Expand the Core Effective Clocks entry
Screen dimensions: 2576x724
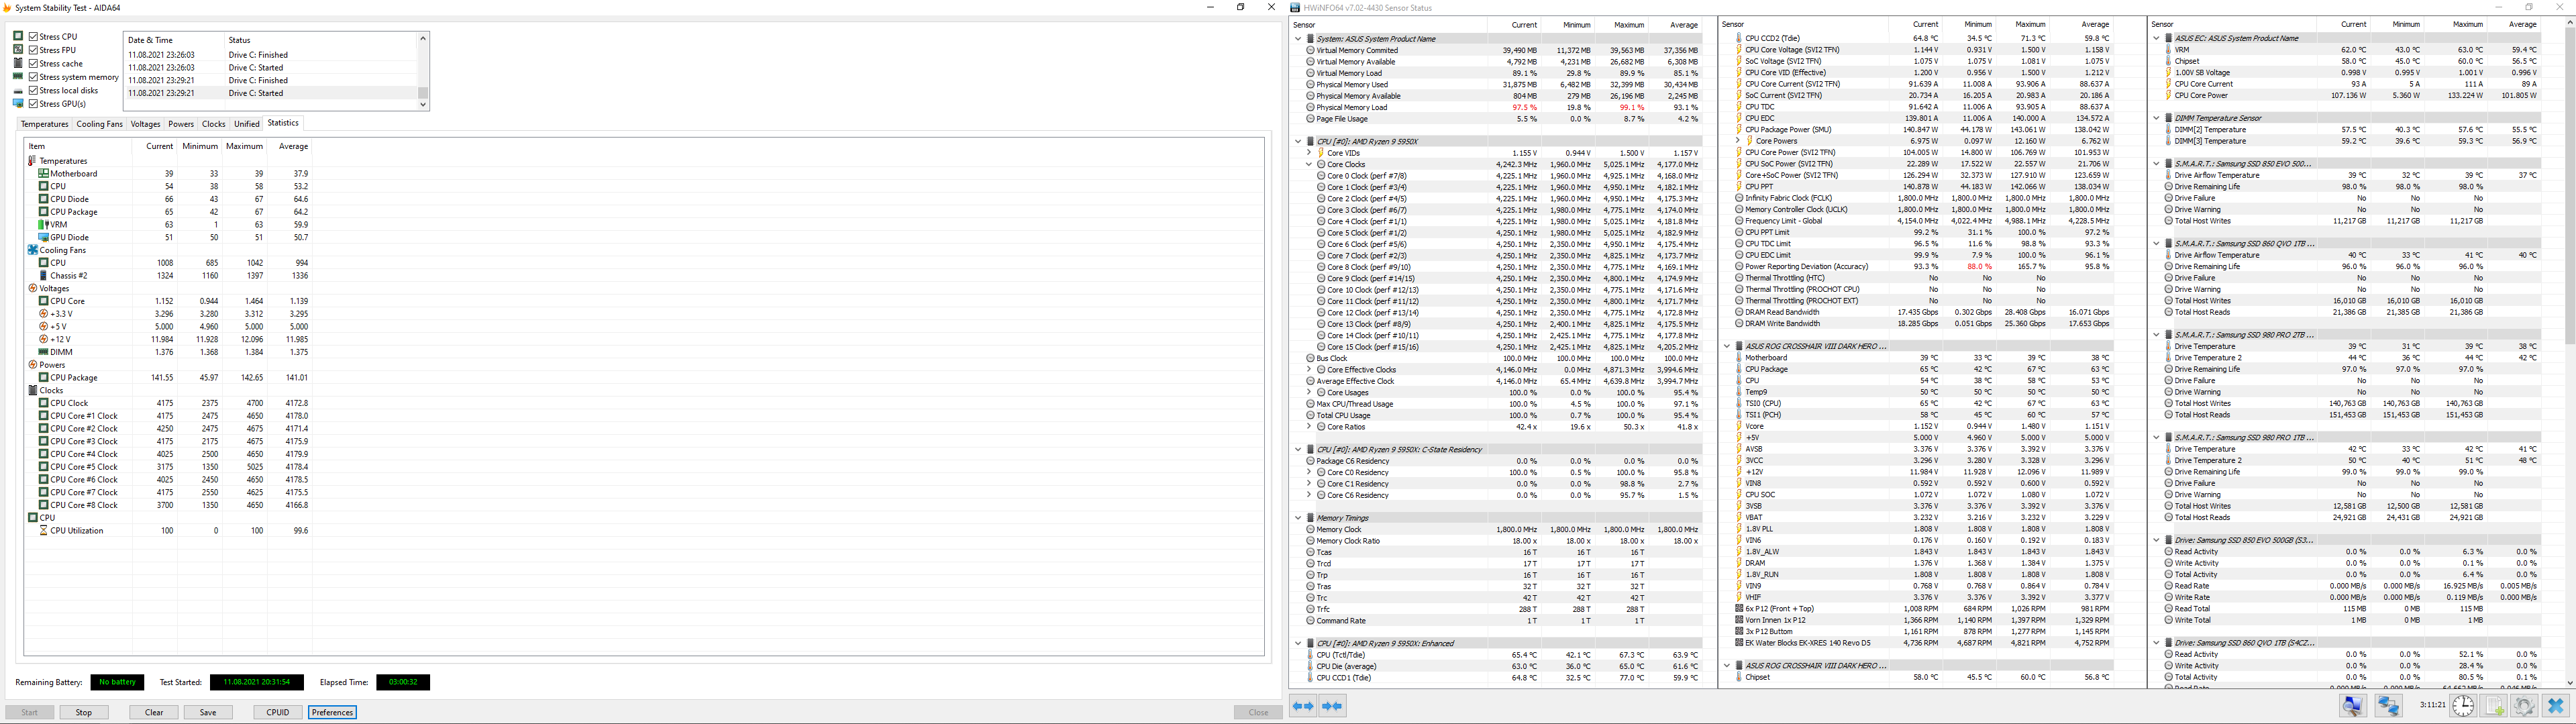[1308, 369]
